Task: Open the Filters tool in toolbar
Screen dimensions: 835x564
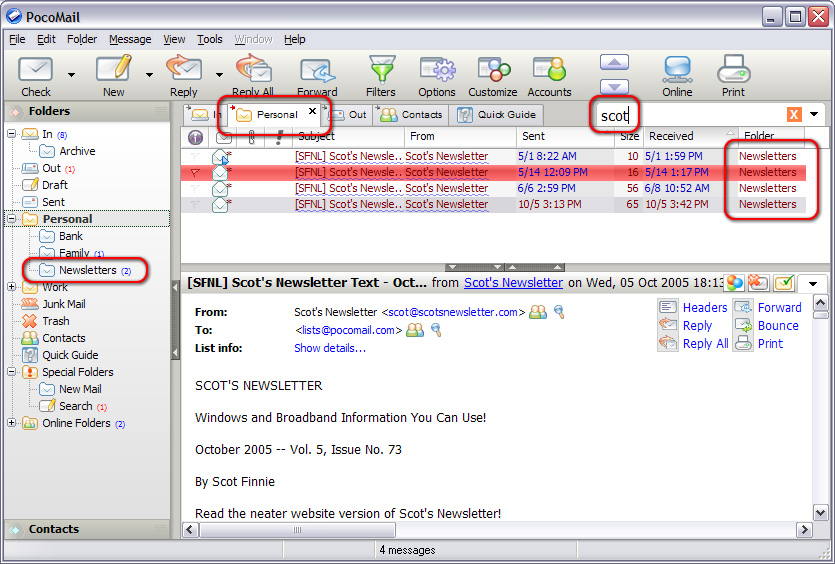Action: click(x=381, y=75)
